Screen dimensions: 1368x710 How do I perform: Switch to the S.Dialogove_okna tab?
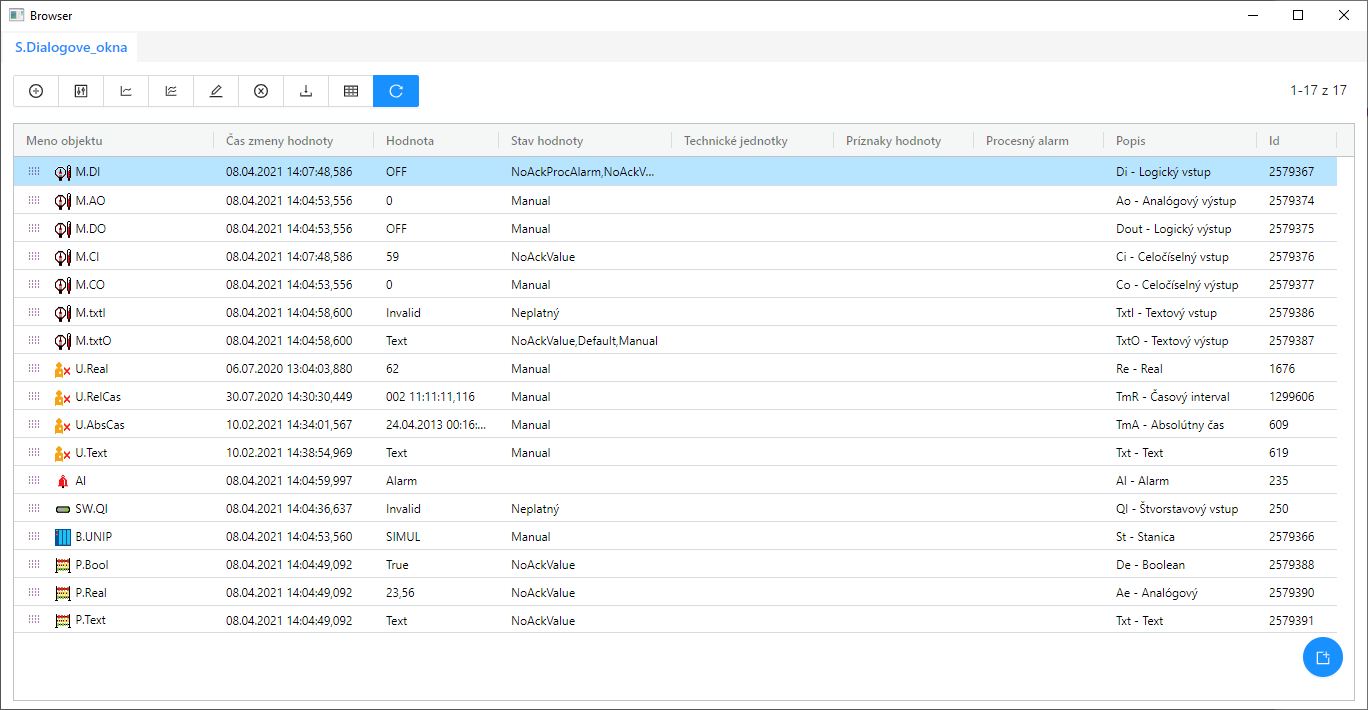pos(71,47)
